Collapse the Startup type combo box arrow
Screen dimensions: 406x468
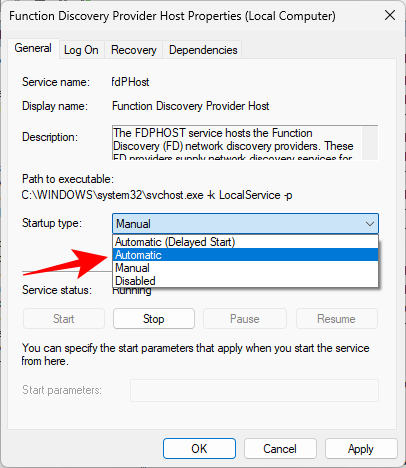click(370, 224)
